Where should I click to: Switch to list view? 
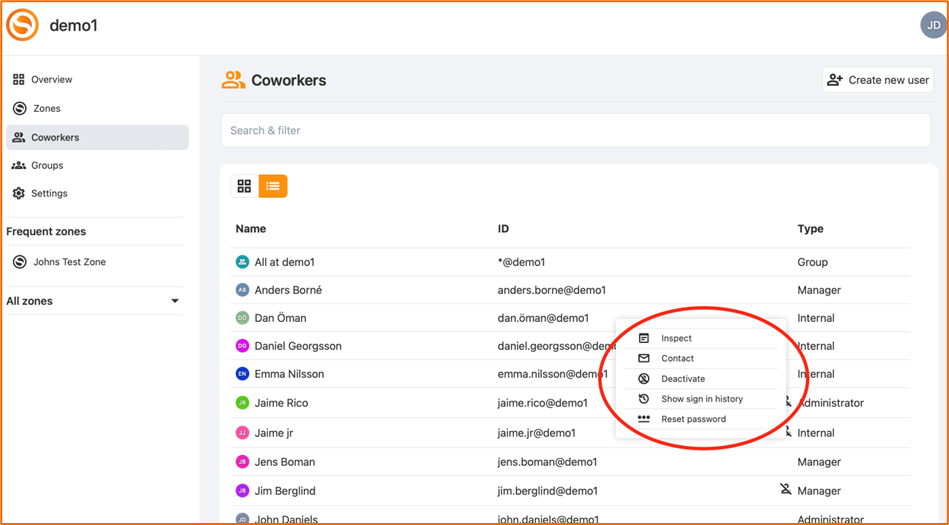273,186
